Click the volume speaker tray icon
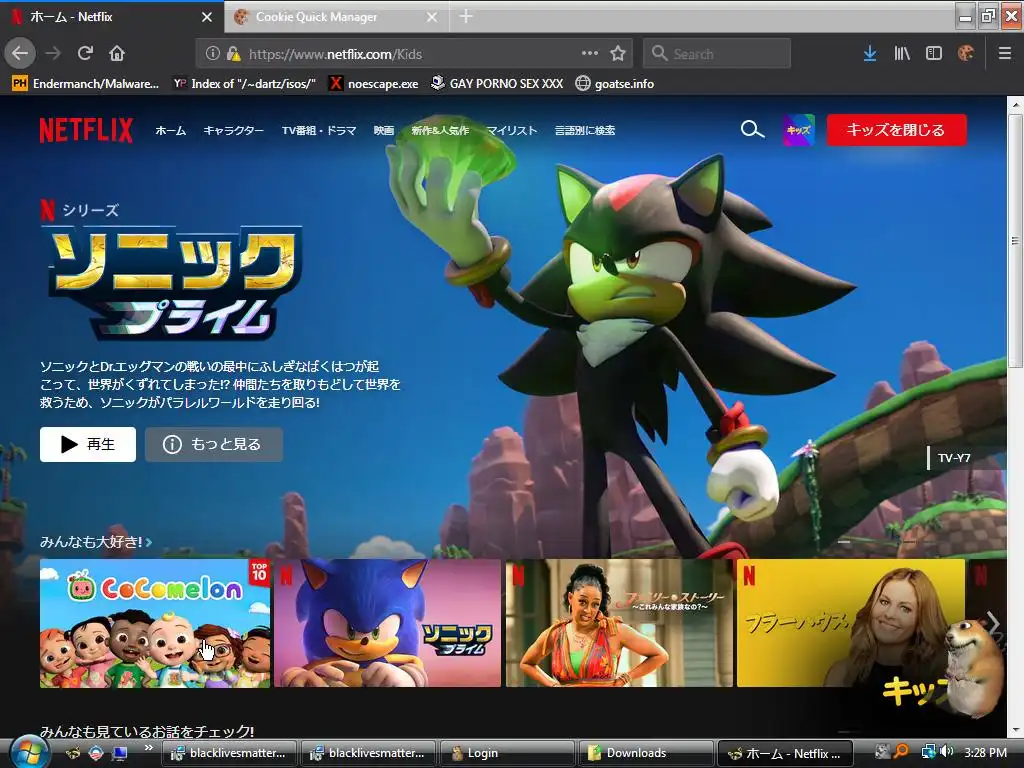The width and height of the screenshot is (1024, 768). [x=947, y=752]
